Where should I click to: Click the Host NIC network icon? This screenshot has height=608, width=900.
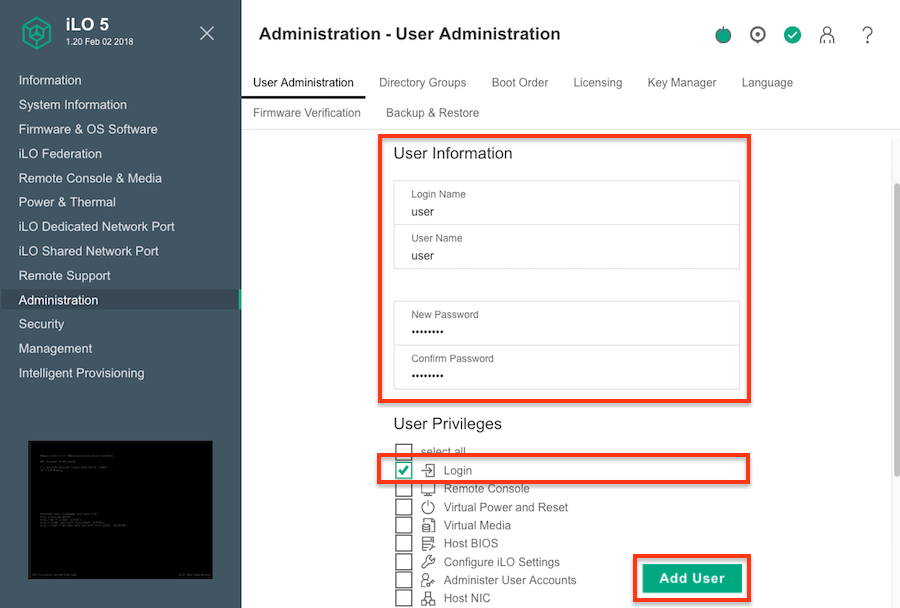[428, 598]
